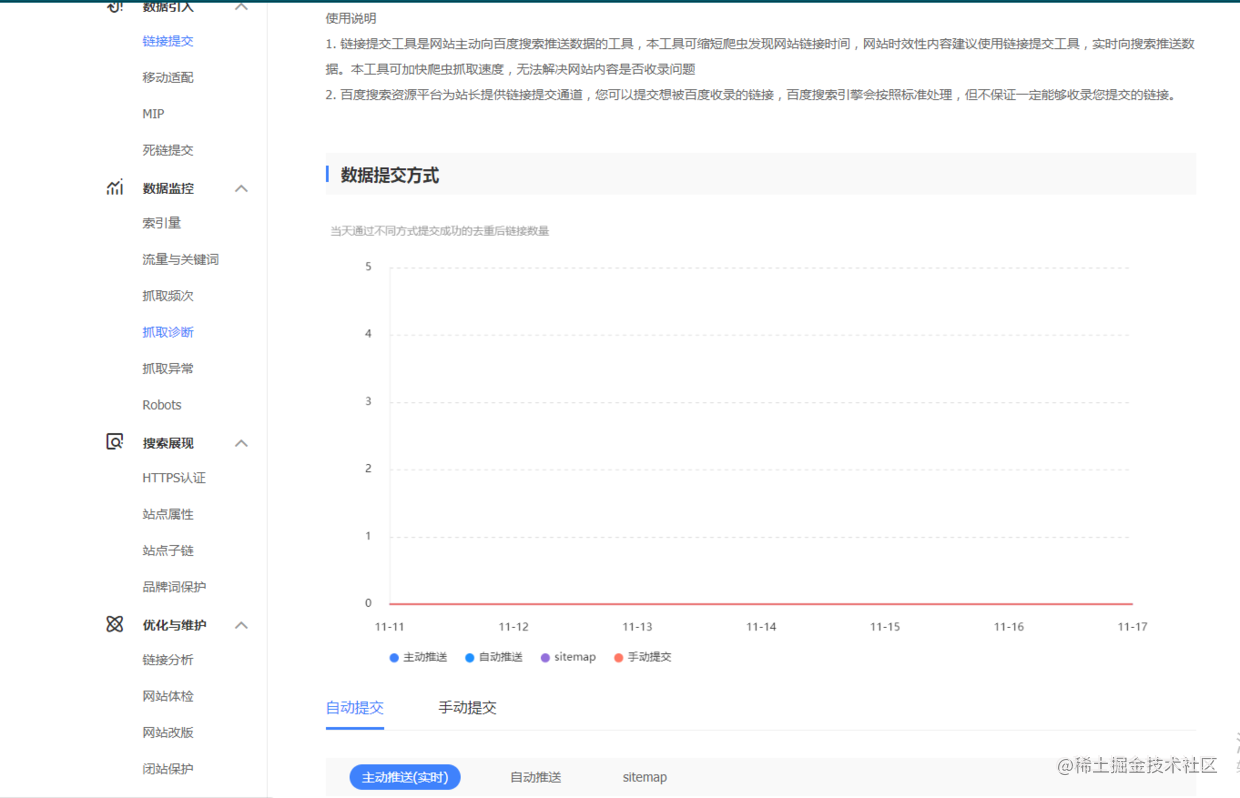Open the Robots sidebar item
1240x798 pixels.
click(x=162, y=405)
